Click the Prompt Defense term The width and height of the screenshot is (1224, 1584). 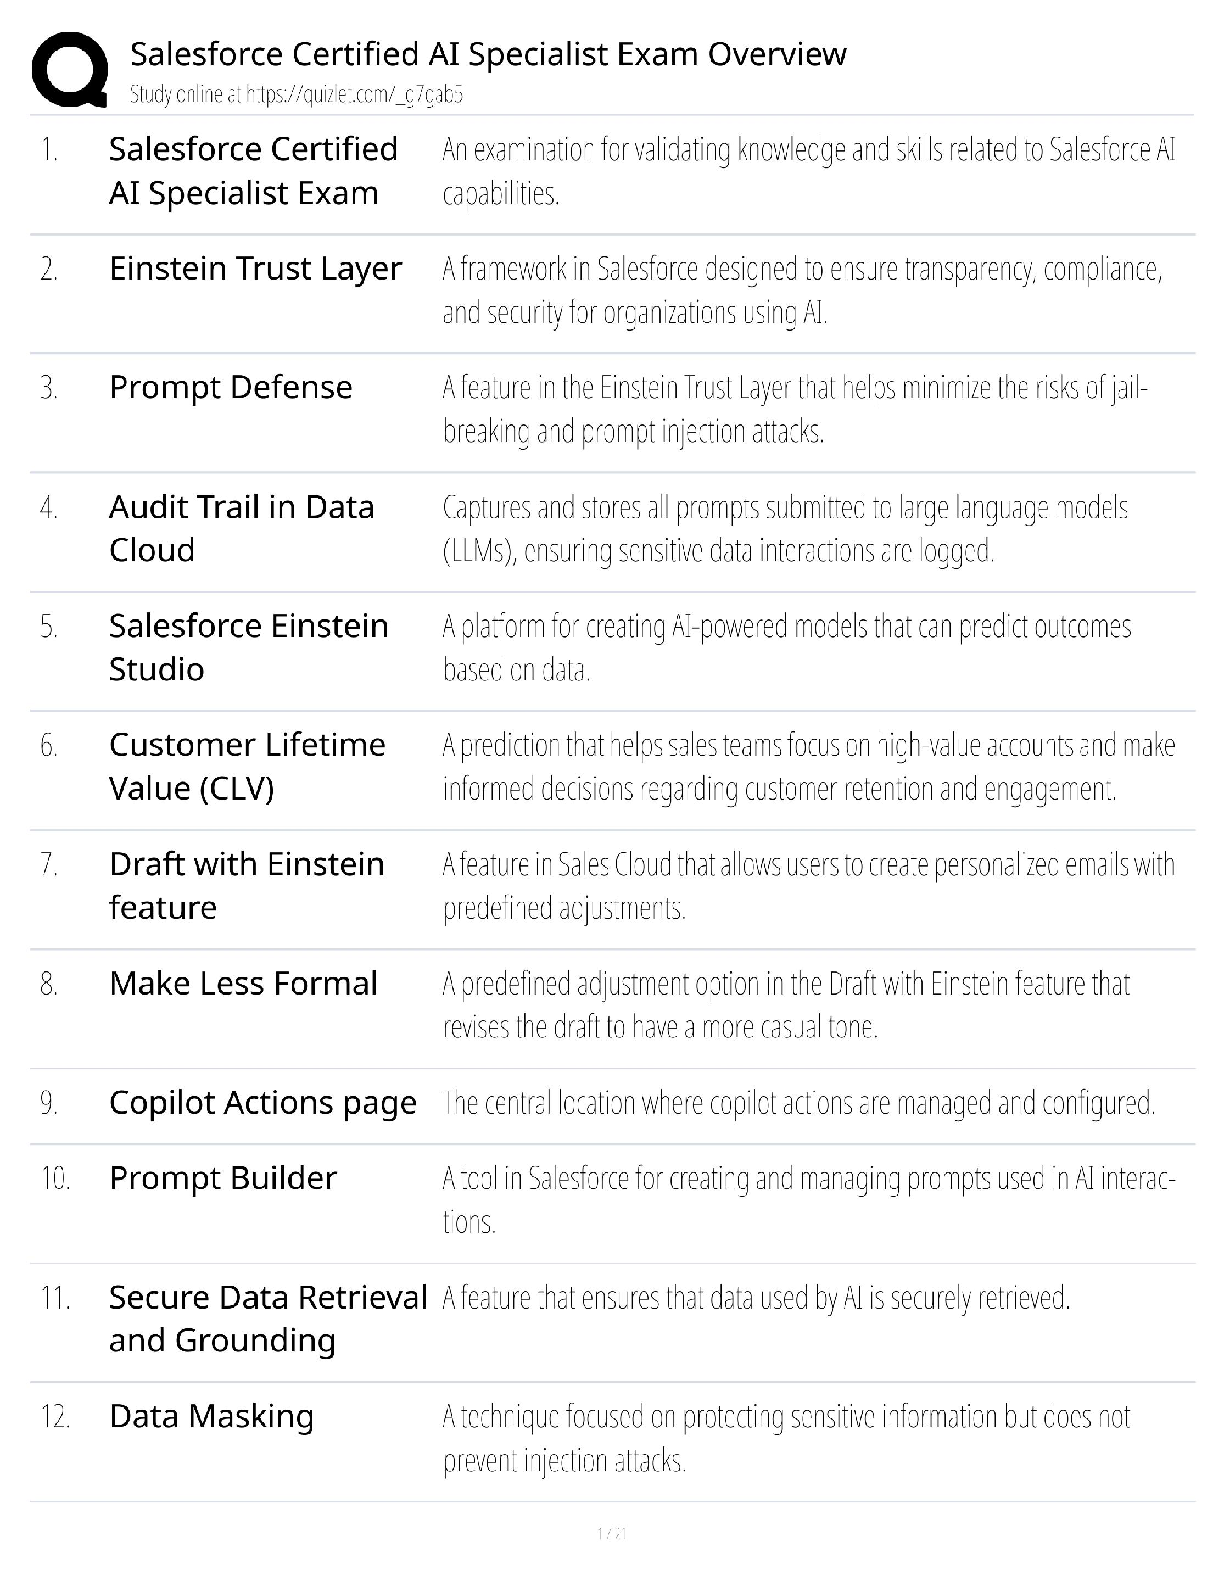point(230,387)
